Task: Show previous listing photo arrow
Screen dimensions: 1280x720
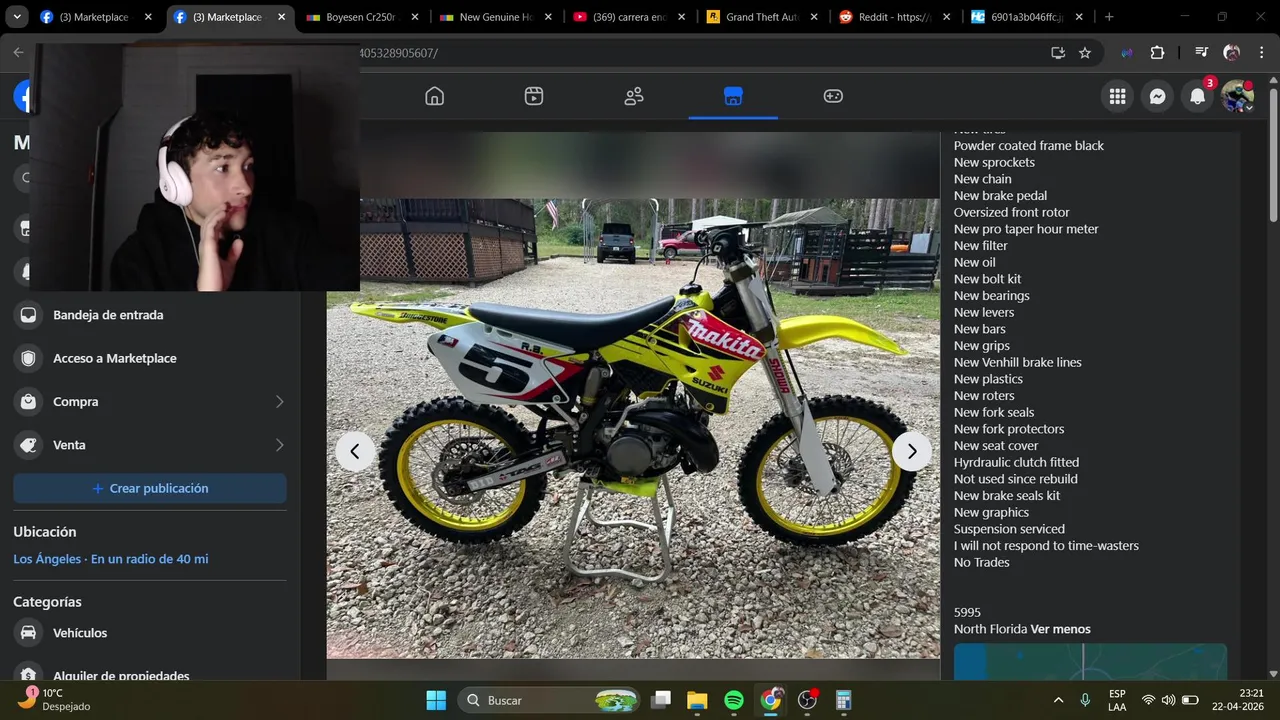Action: (355, 451)
